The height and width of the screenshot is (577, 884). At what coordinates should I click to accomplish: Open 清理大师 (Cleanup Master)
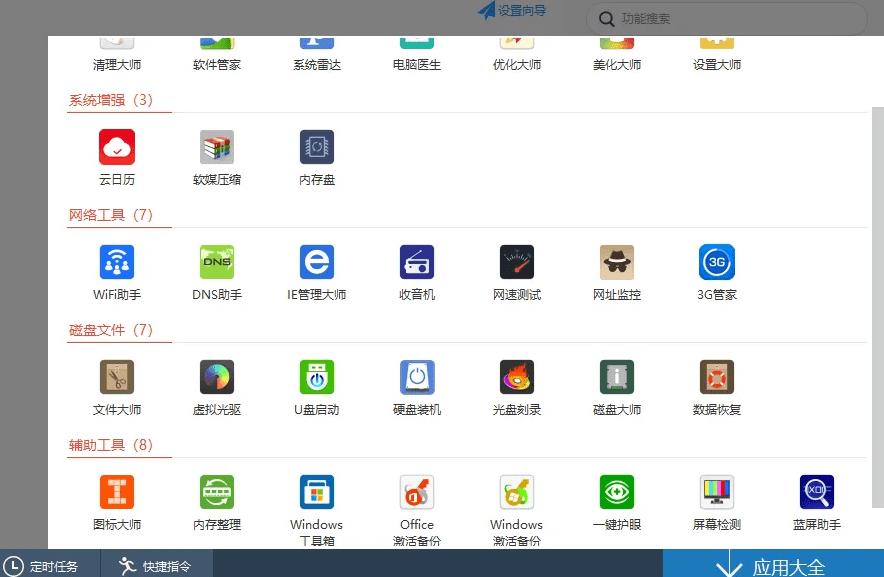pos(117,54)
